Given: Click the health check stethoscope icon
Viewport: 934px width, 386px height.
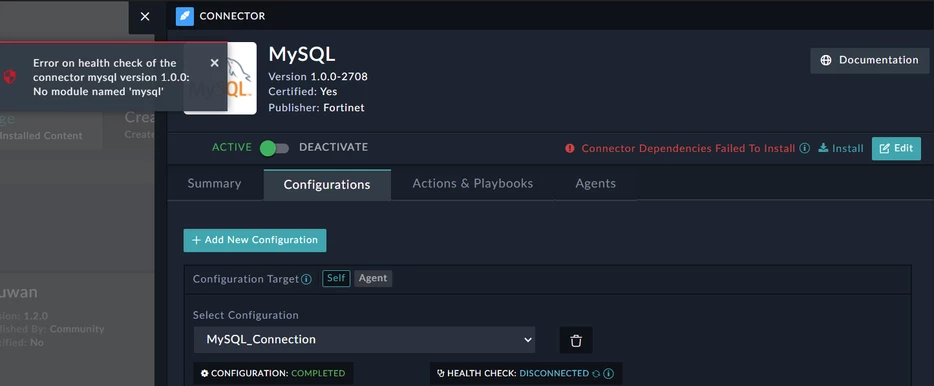Looking at the screenshot, I should click(x=441, y=373).
